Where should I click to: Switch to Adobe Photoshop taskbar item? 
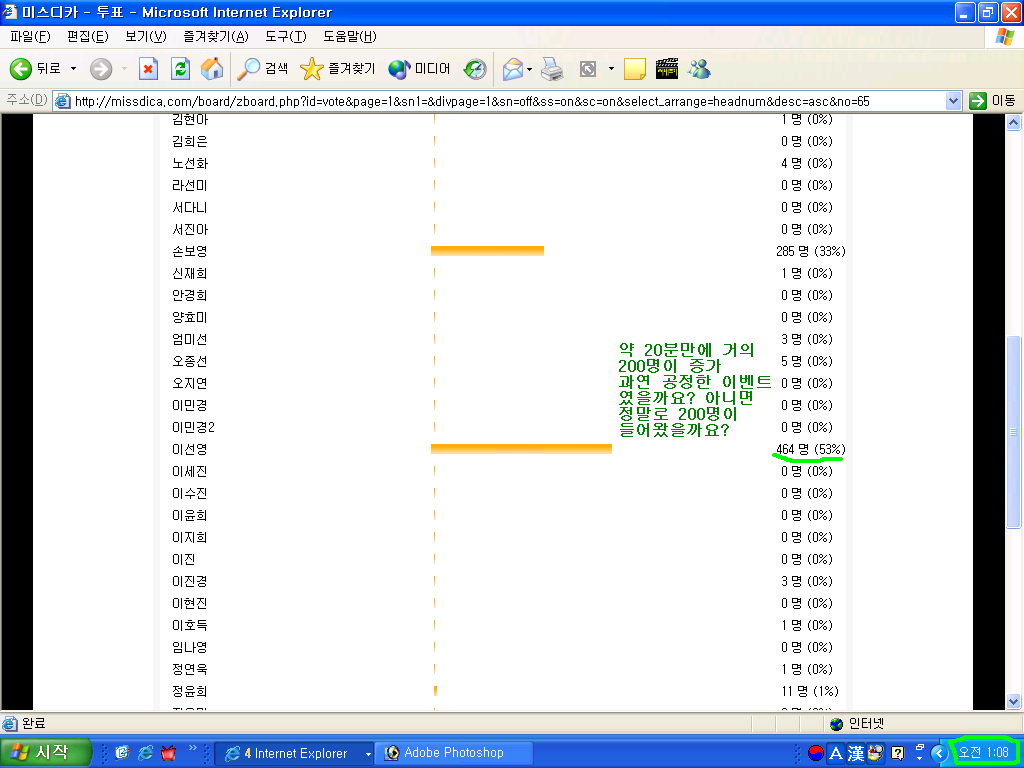point(453,753)
